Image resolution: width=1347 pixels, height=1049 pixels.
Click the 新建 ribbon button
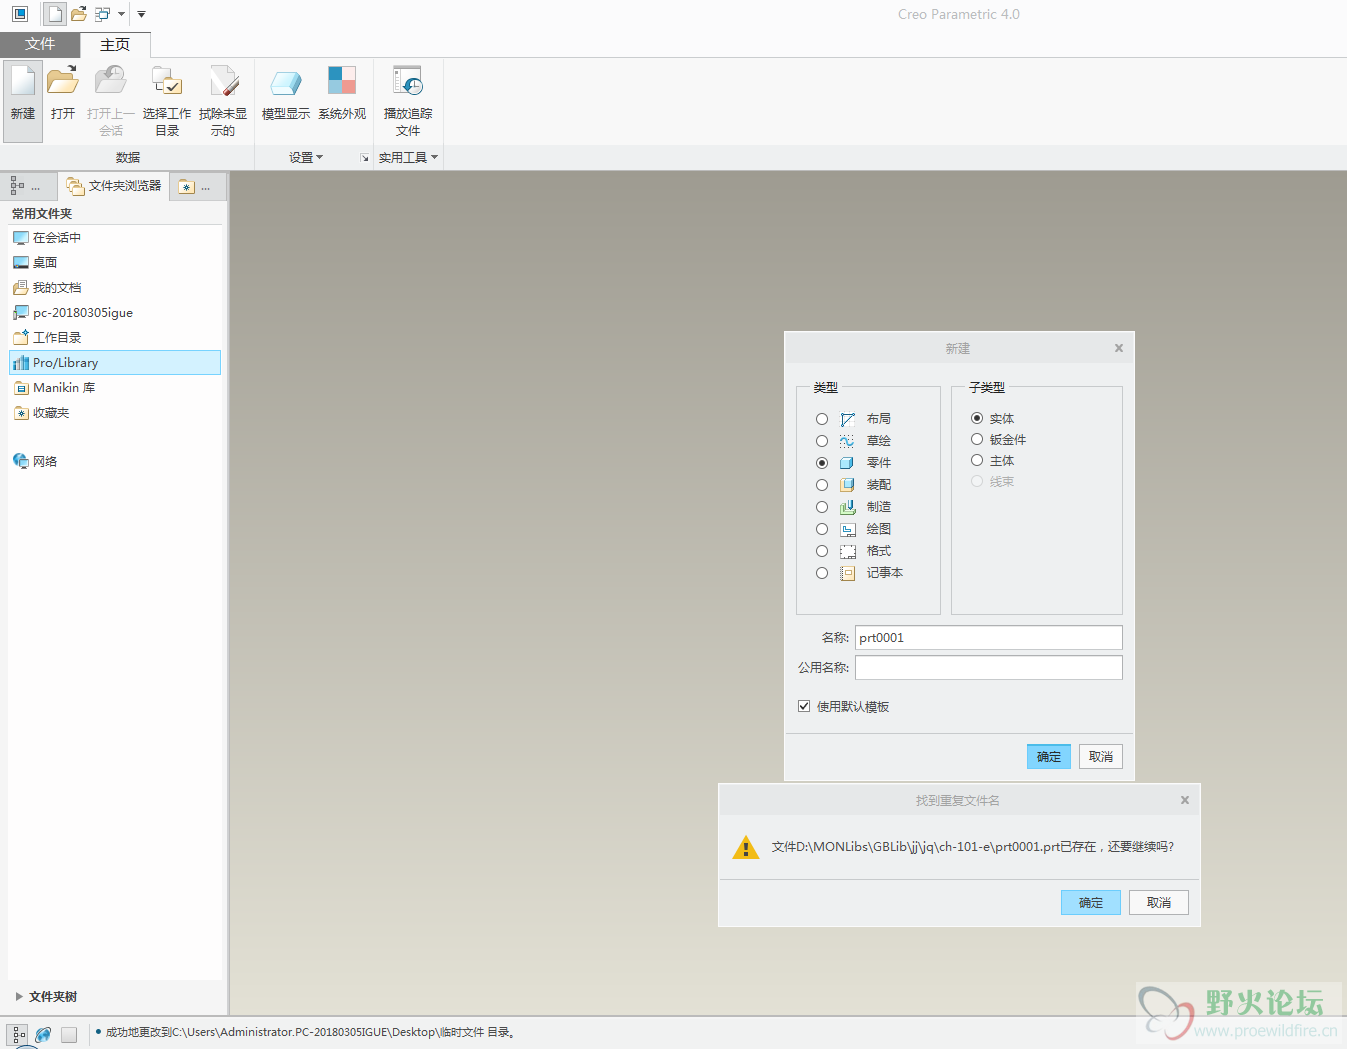[23, 100]
